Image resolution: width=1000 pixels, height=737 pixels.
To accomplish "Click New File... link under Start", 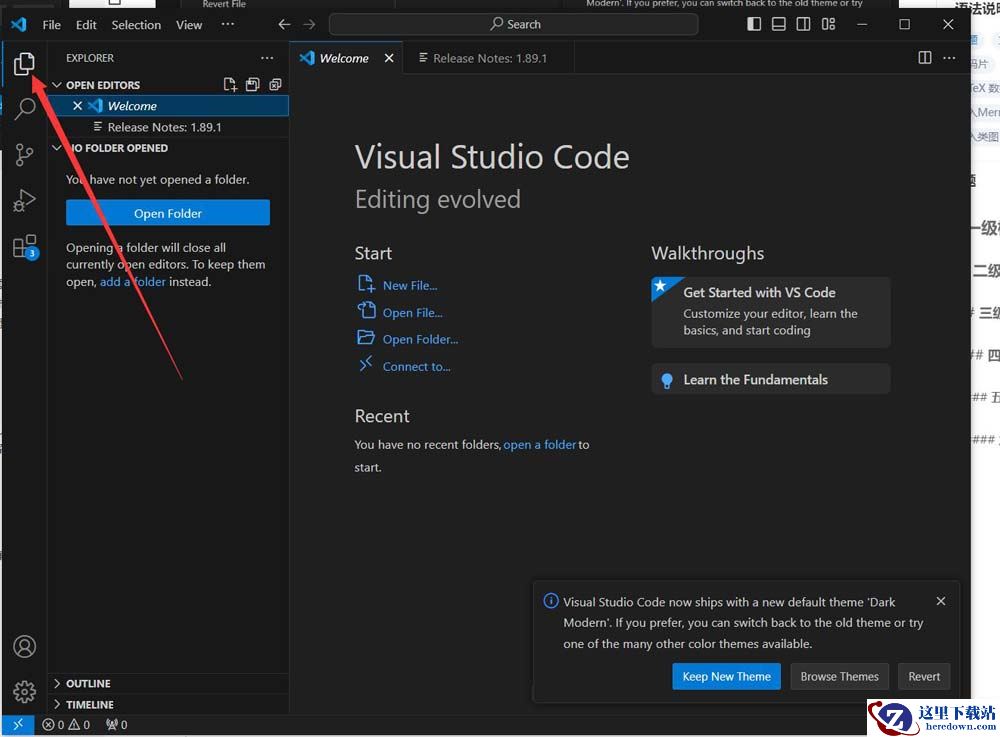I will tap(410, 286).
